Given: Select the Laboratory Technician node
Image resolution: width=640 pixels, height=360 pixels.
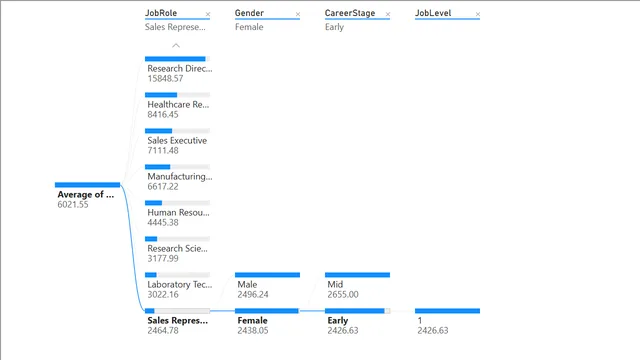Looking at the screenshot, I should 178,286.
